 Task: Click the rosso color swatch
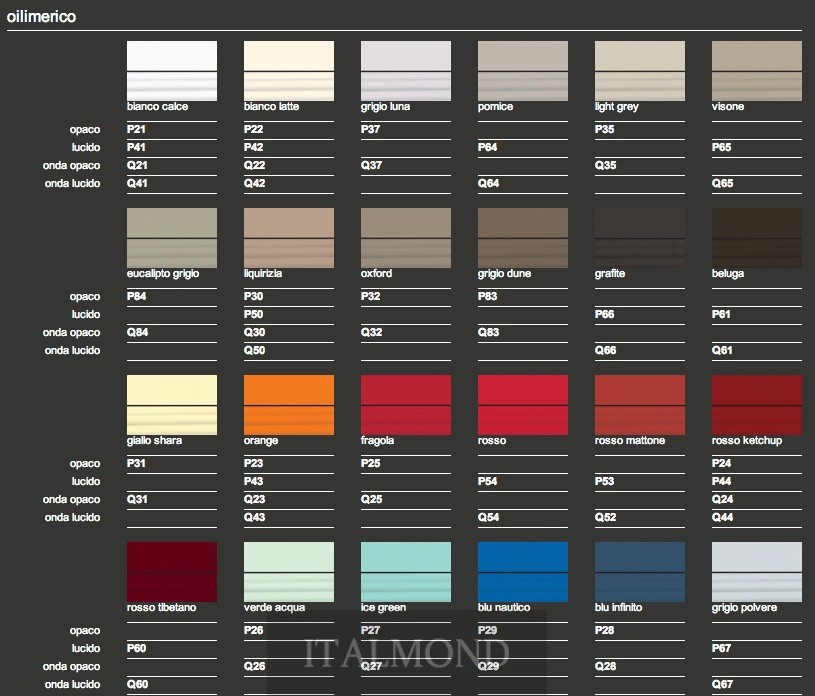click(522, 405)
